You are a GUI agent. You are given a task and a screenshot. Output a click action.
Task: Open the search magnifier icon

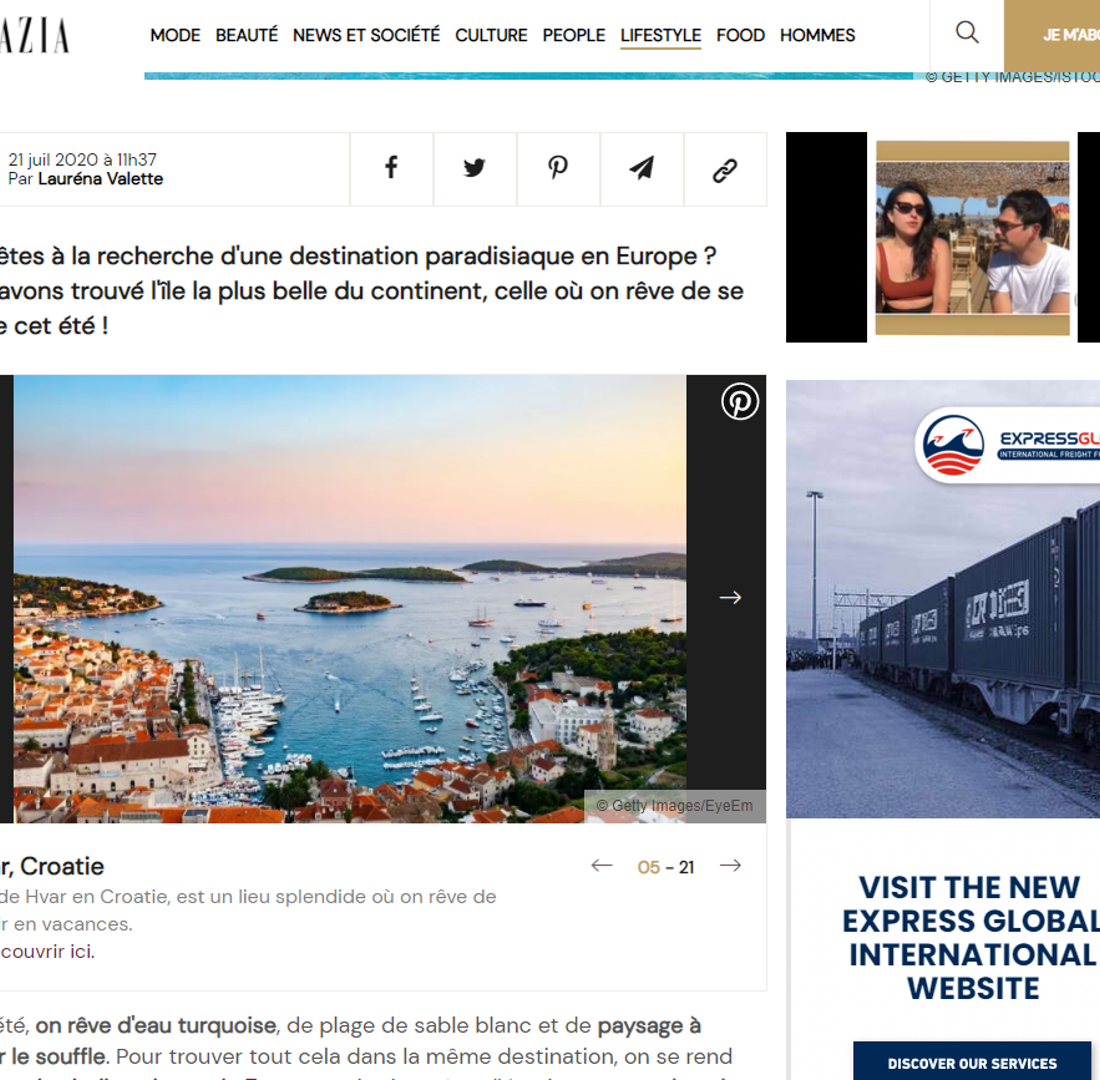pos(967,32)
